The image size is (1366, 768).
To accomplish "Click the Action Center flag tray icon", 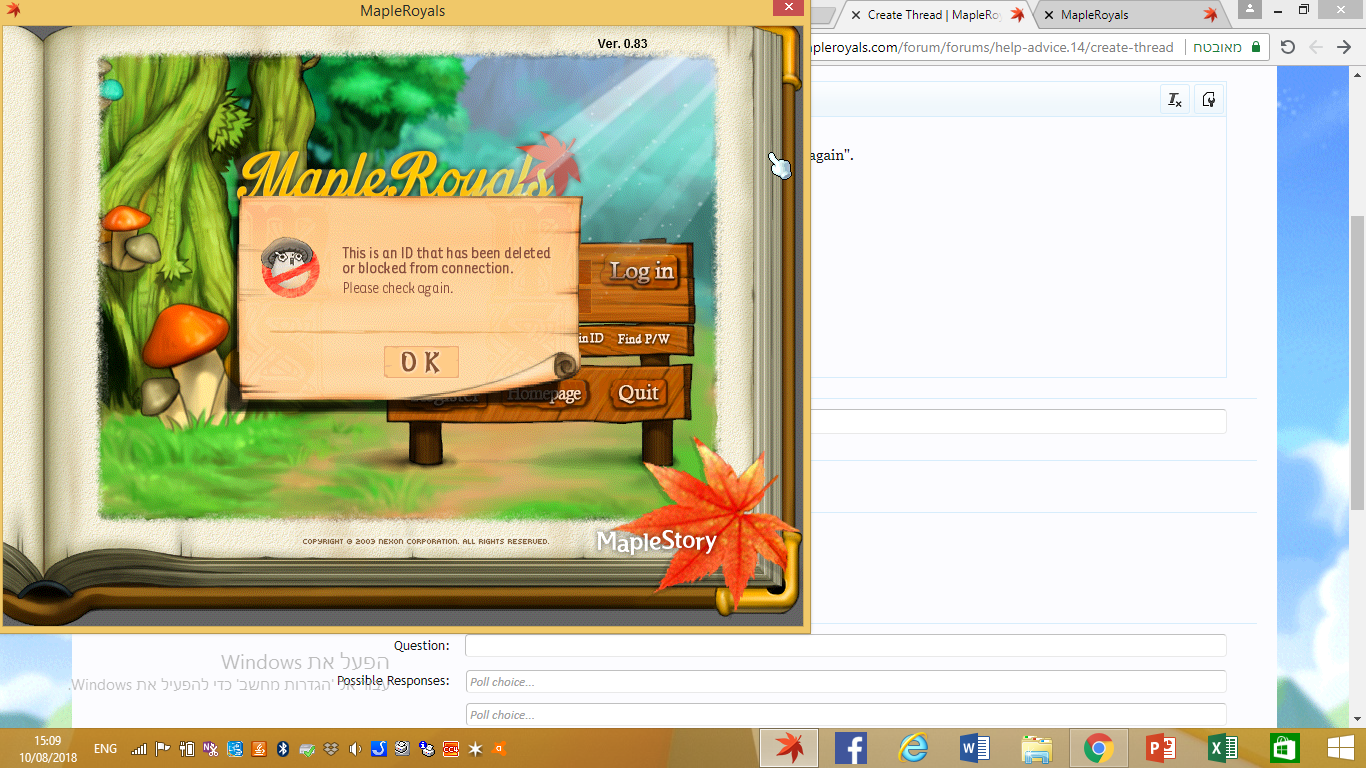I will 163,748.
